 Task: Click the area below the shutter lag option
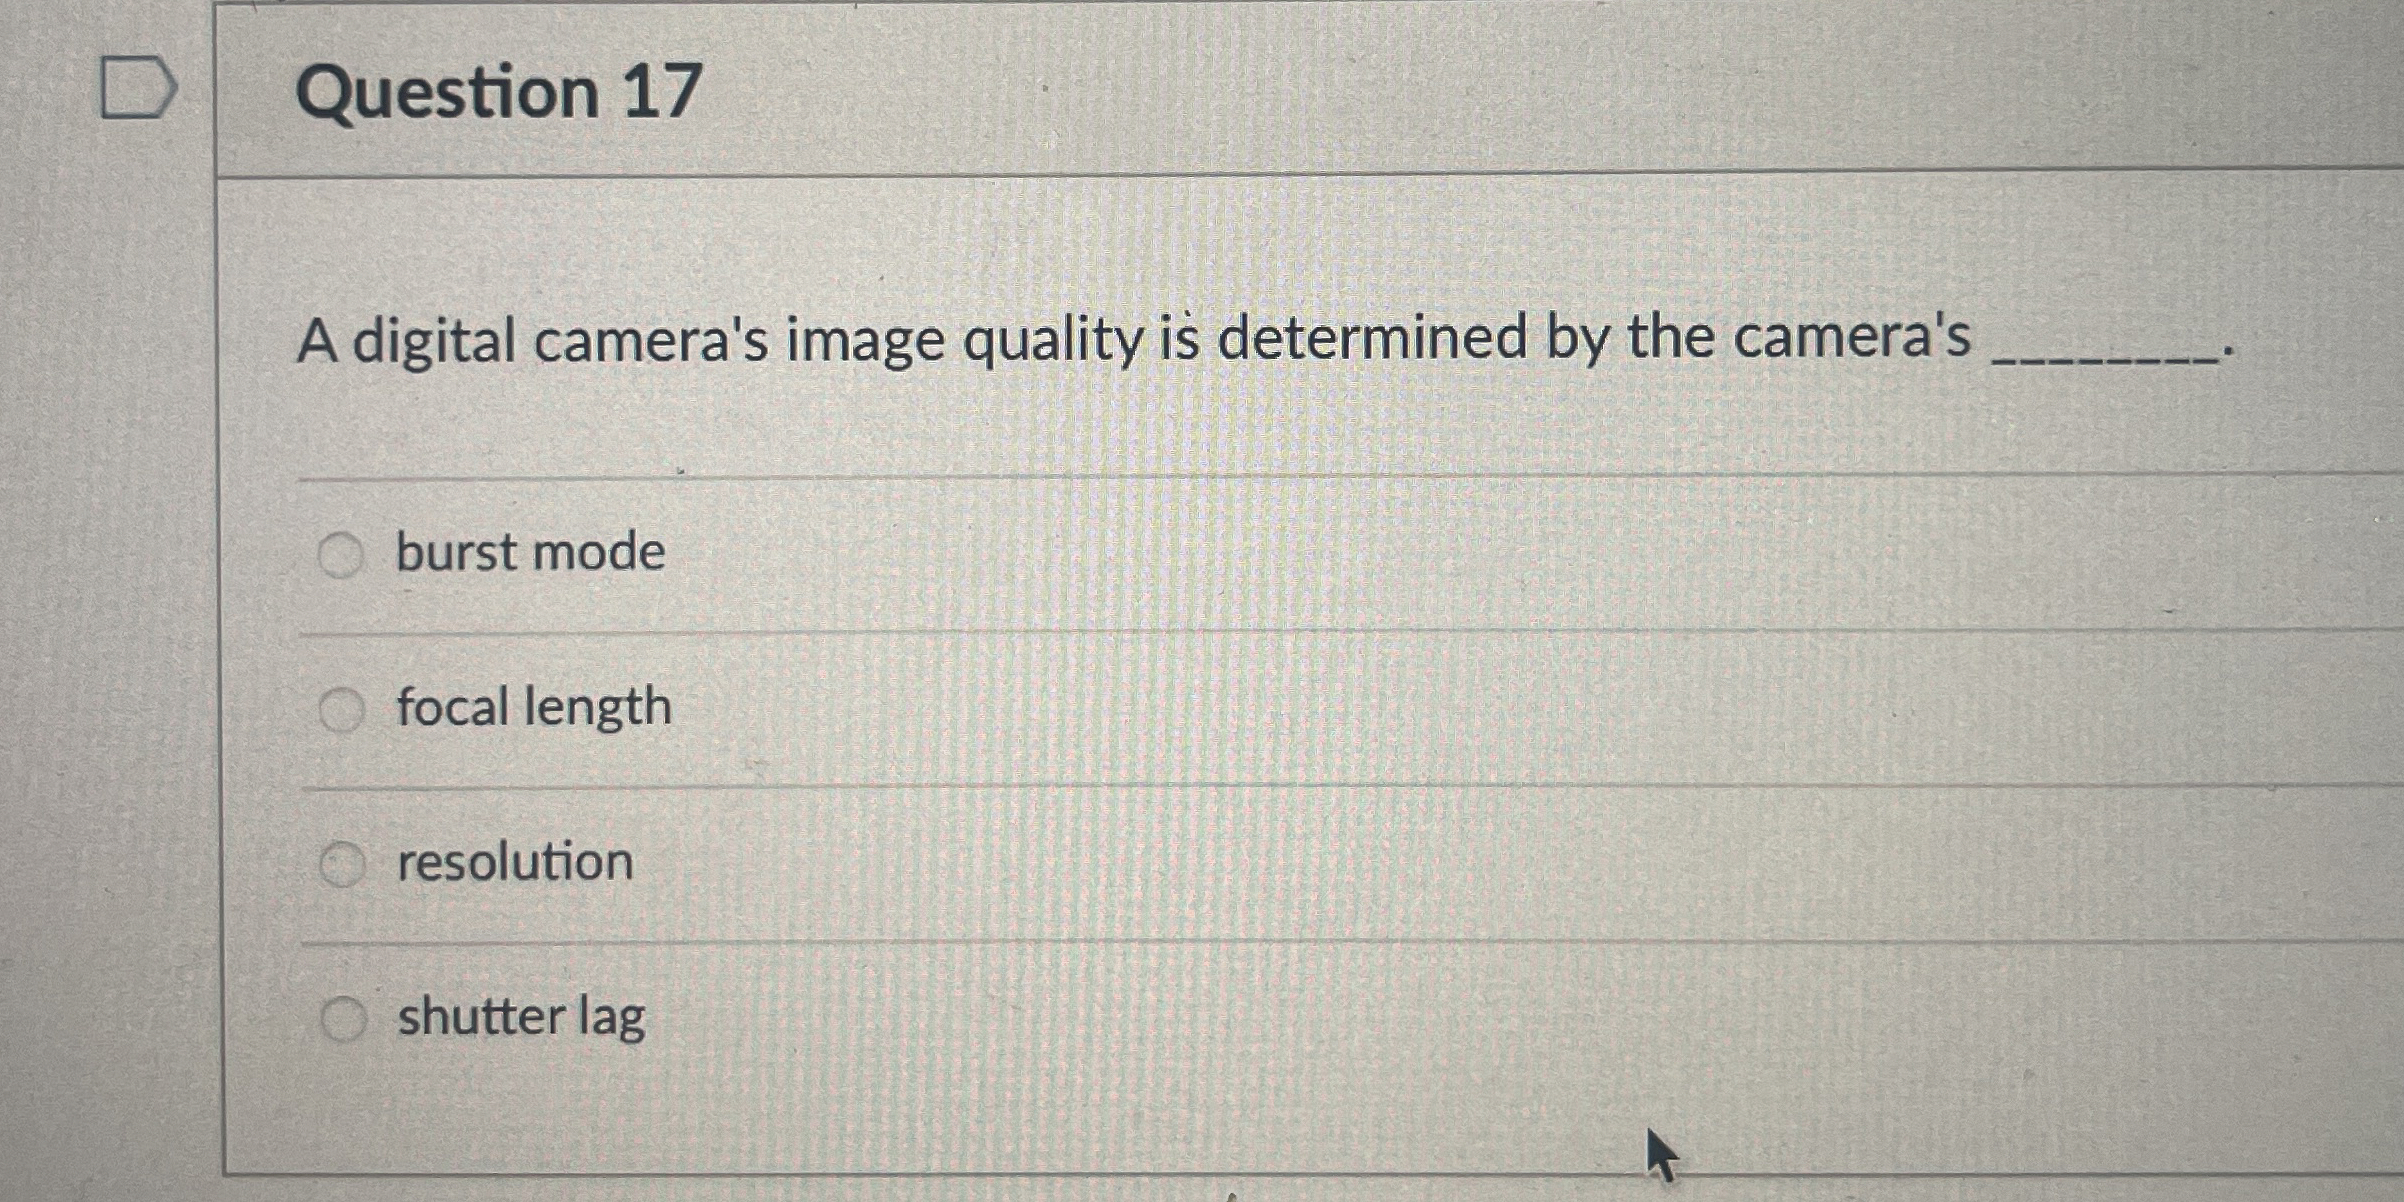[1200, 1120]
